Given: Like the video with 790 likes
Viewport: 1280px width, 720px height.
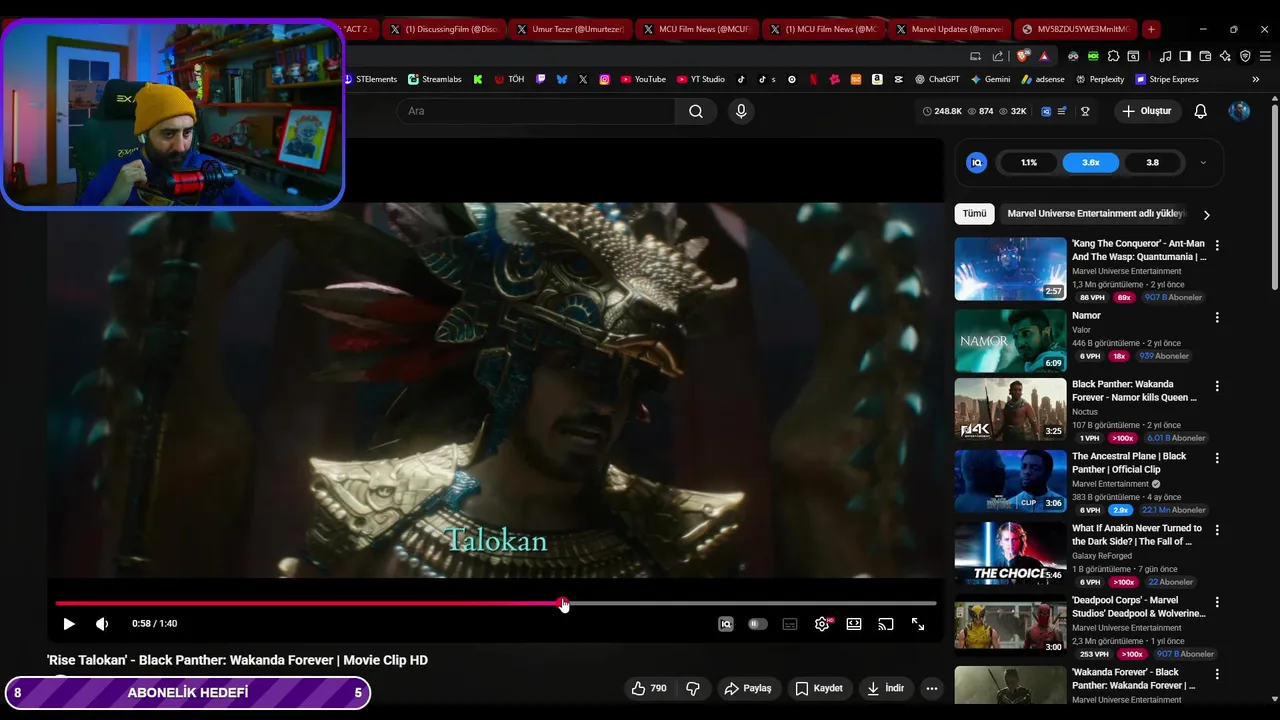Looking at the screenshot, I should (x=649, y=688).
